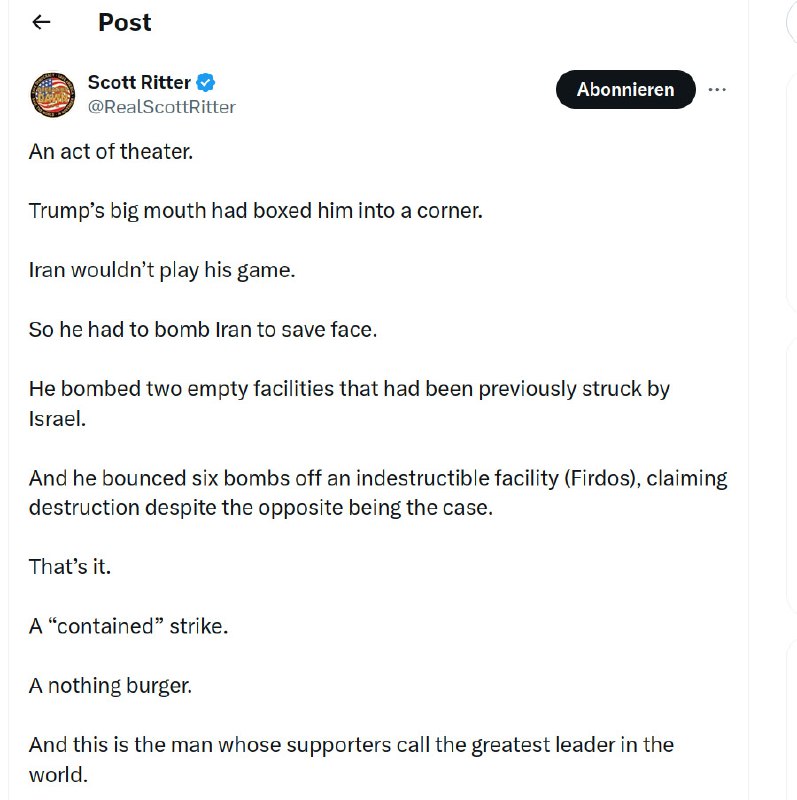Select the sentence about Trump's big mouth
797x800 pixels.
pos(255,211)
